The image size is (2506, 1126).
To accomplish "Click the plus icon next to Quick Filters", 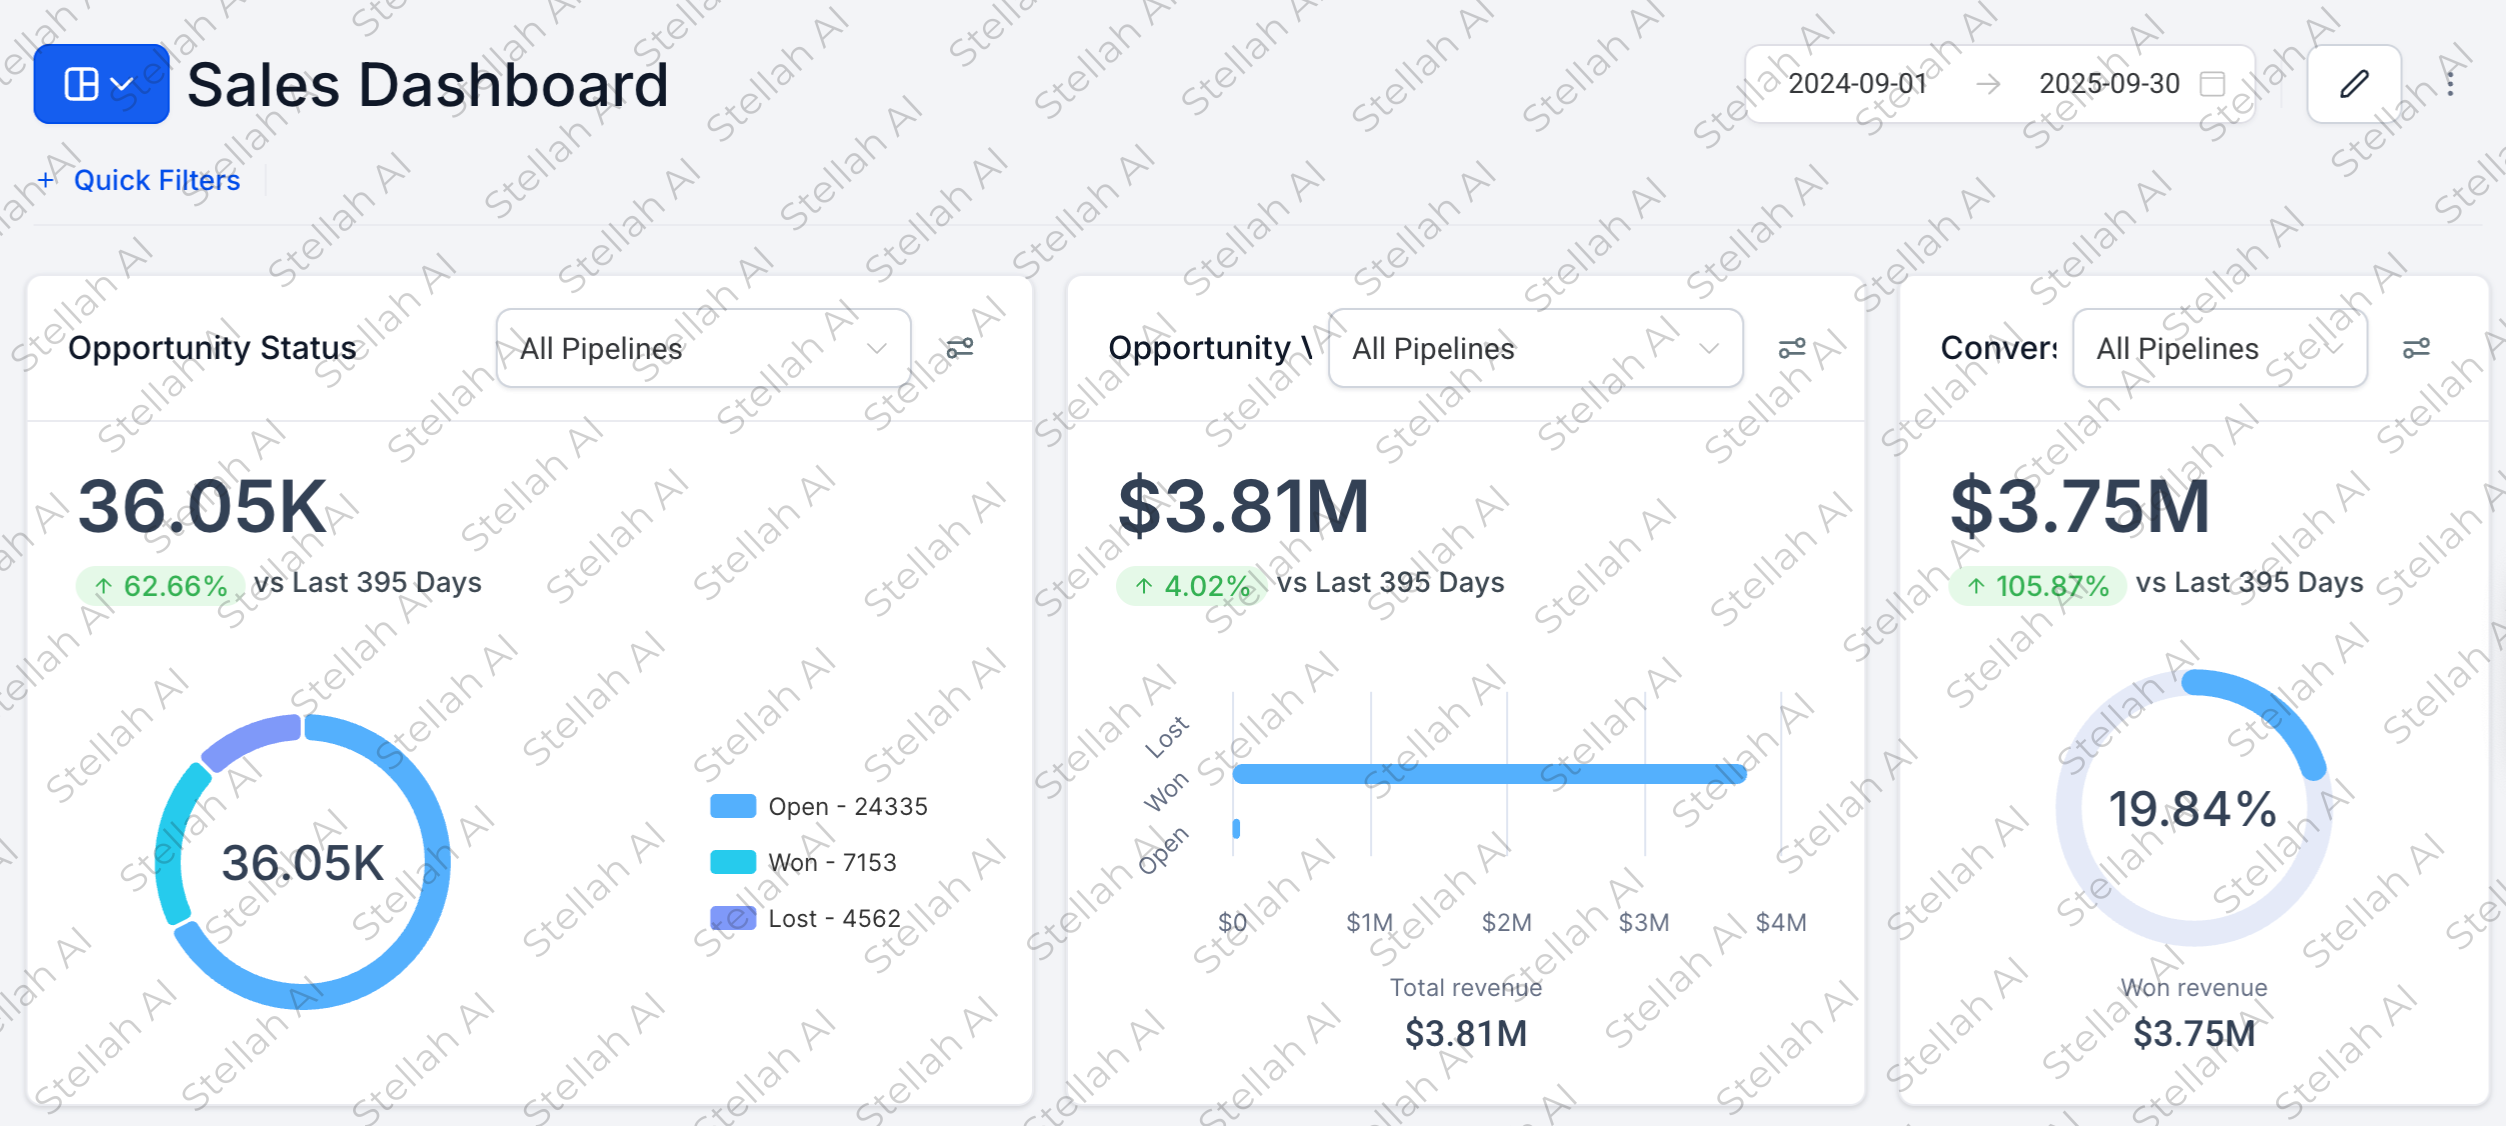I will point(45,180).
